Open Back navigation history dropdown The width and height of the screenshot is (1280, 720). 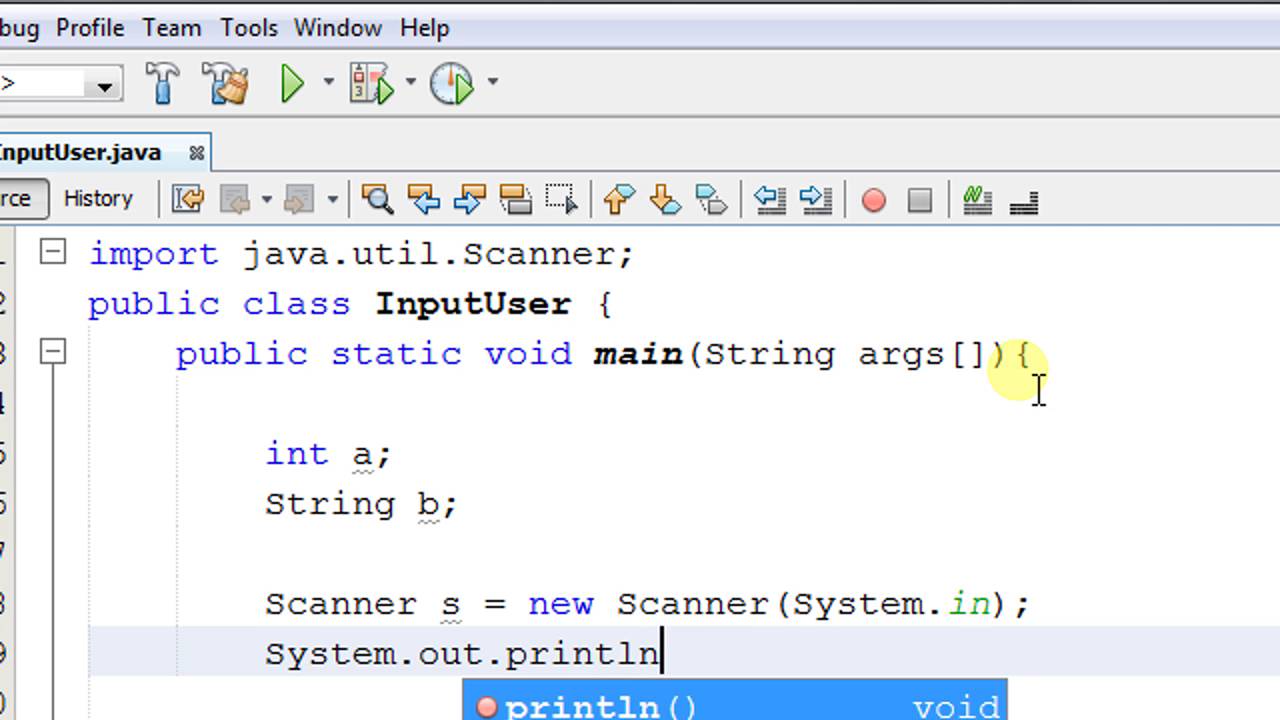tap(266, 200)
